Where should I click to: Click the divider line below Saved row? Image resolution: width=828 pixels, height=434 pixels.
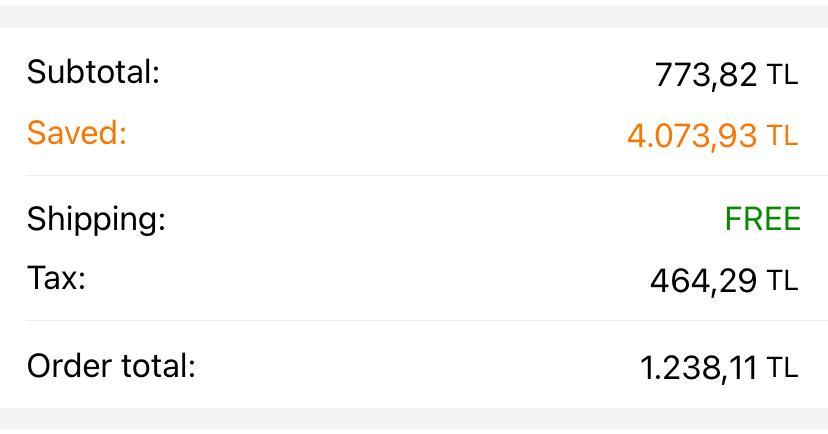tap(414, 176)
